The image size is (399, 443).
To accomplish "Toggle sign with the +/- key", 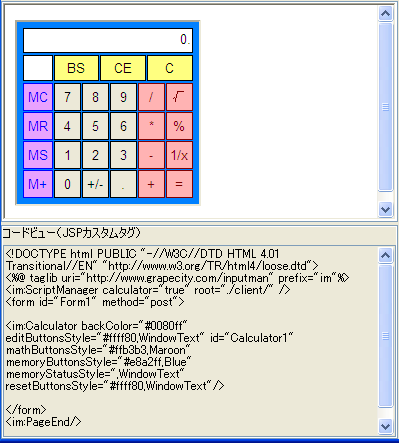I will coord(95,184).
